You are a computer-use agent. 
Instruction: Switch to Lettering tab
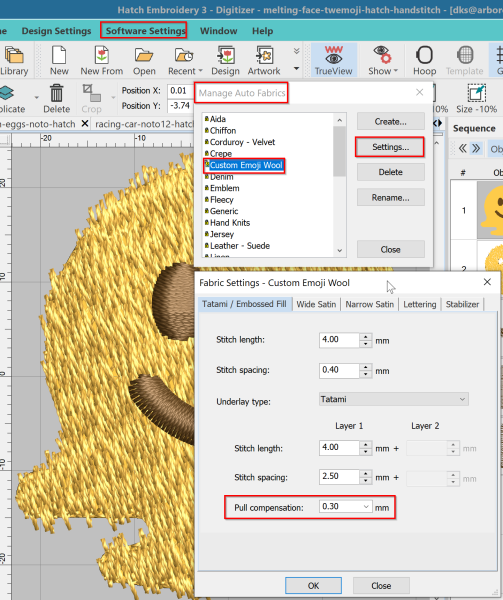(420, 304)
